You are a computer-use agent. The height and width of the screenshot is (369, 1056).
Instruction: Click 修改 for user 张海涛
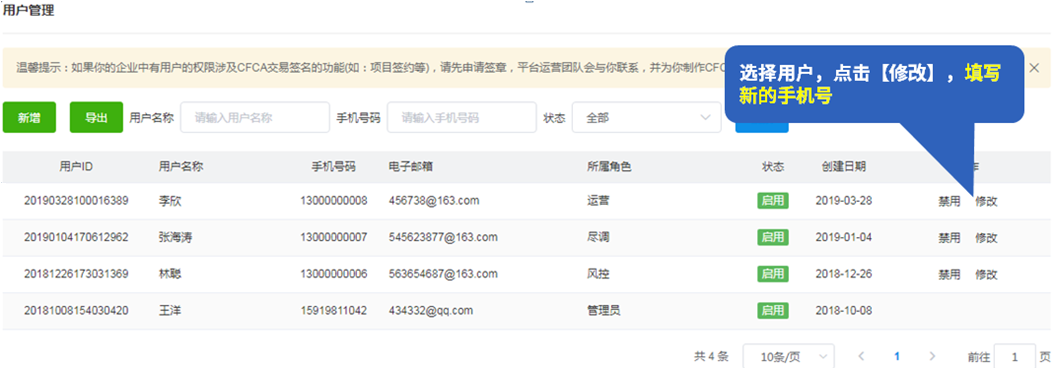[987, 238]
